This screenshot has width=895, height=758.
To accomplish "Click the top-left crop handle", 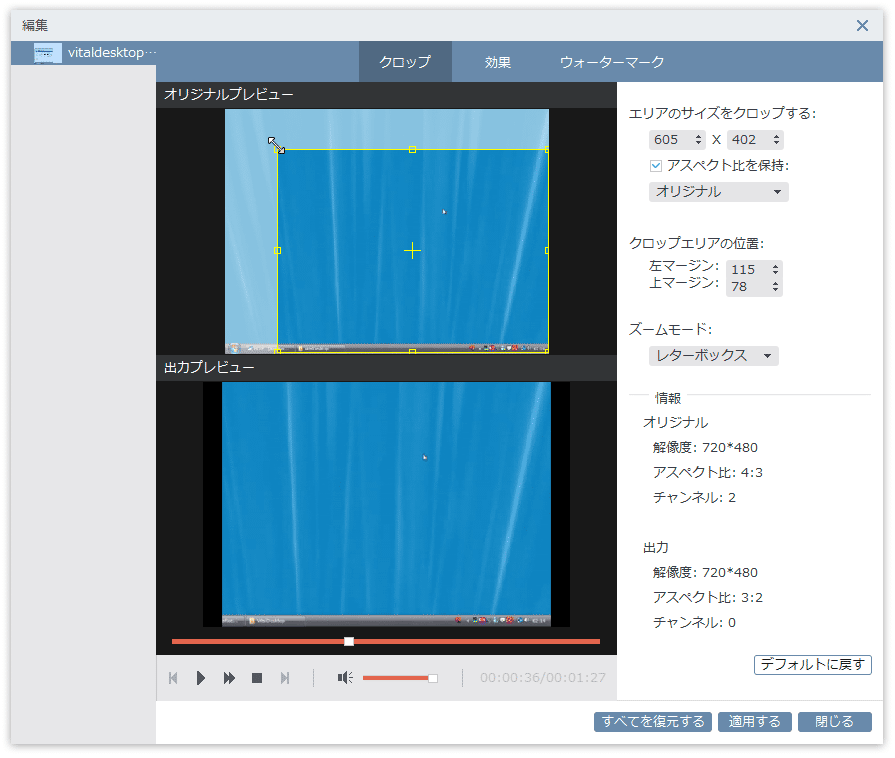I will coord(277,150).
